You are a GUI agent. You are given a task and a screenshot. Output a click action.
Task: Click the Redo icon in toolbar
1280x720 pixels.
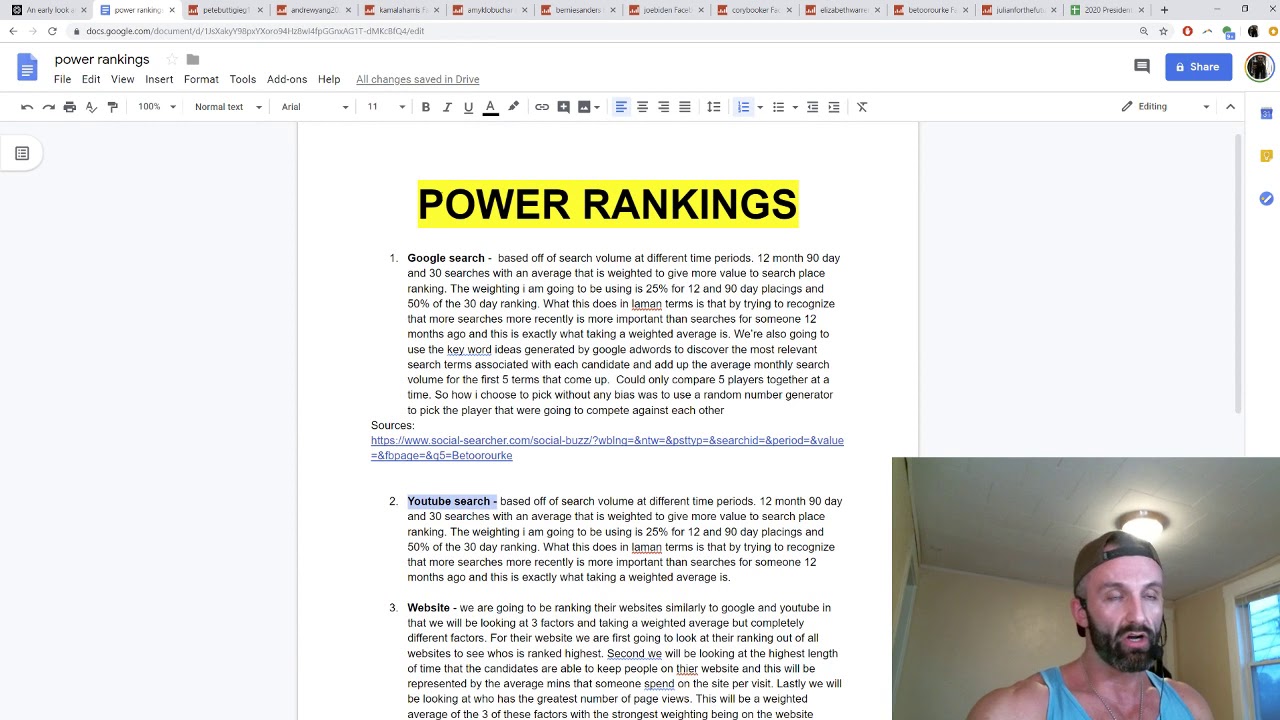48,107
